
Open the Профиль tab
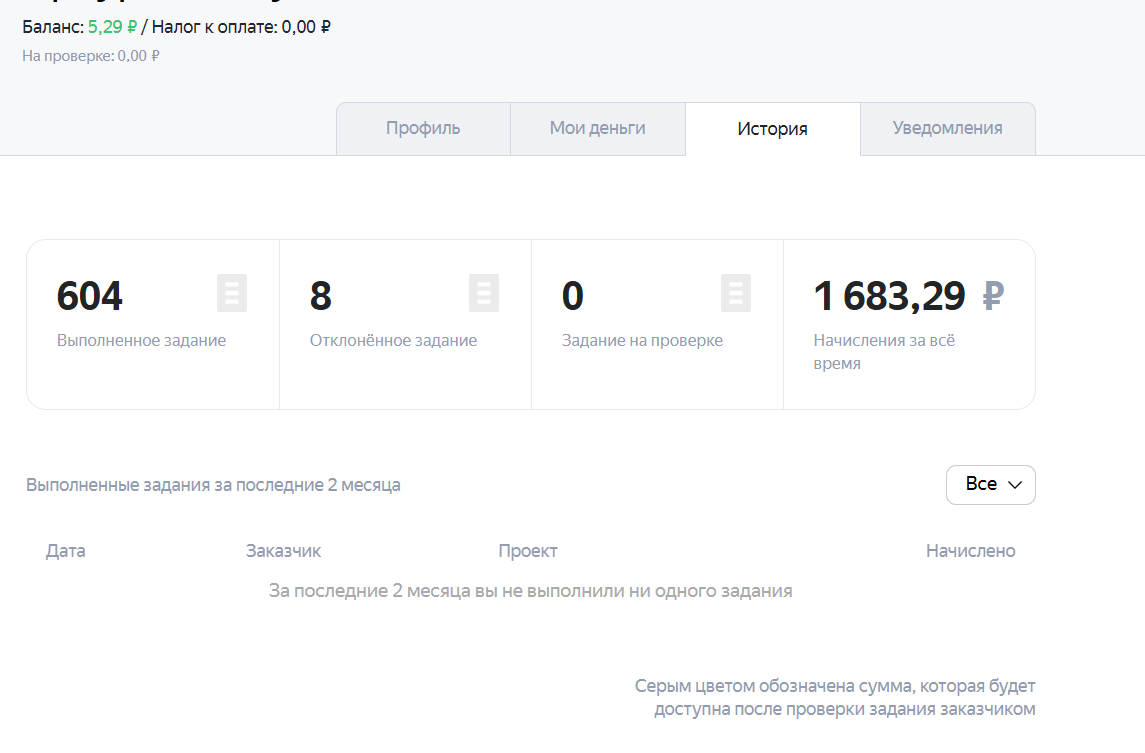coord(423,129)
